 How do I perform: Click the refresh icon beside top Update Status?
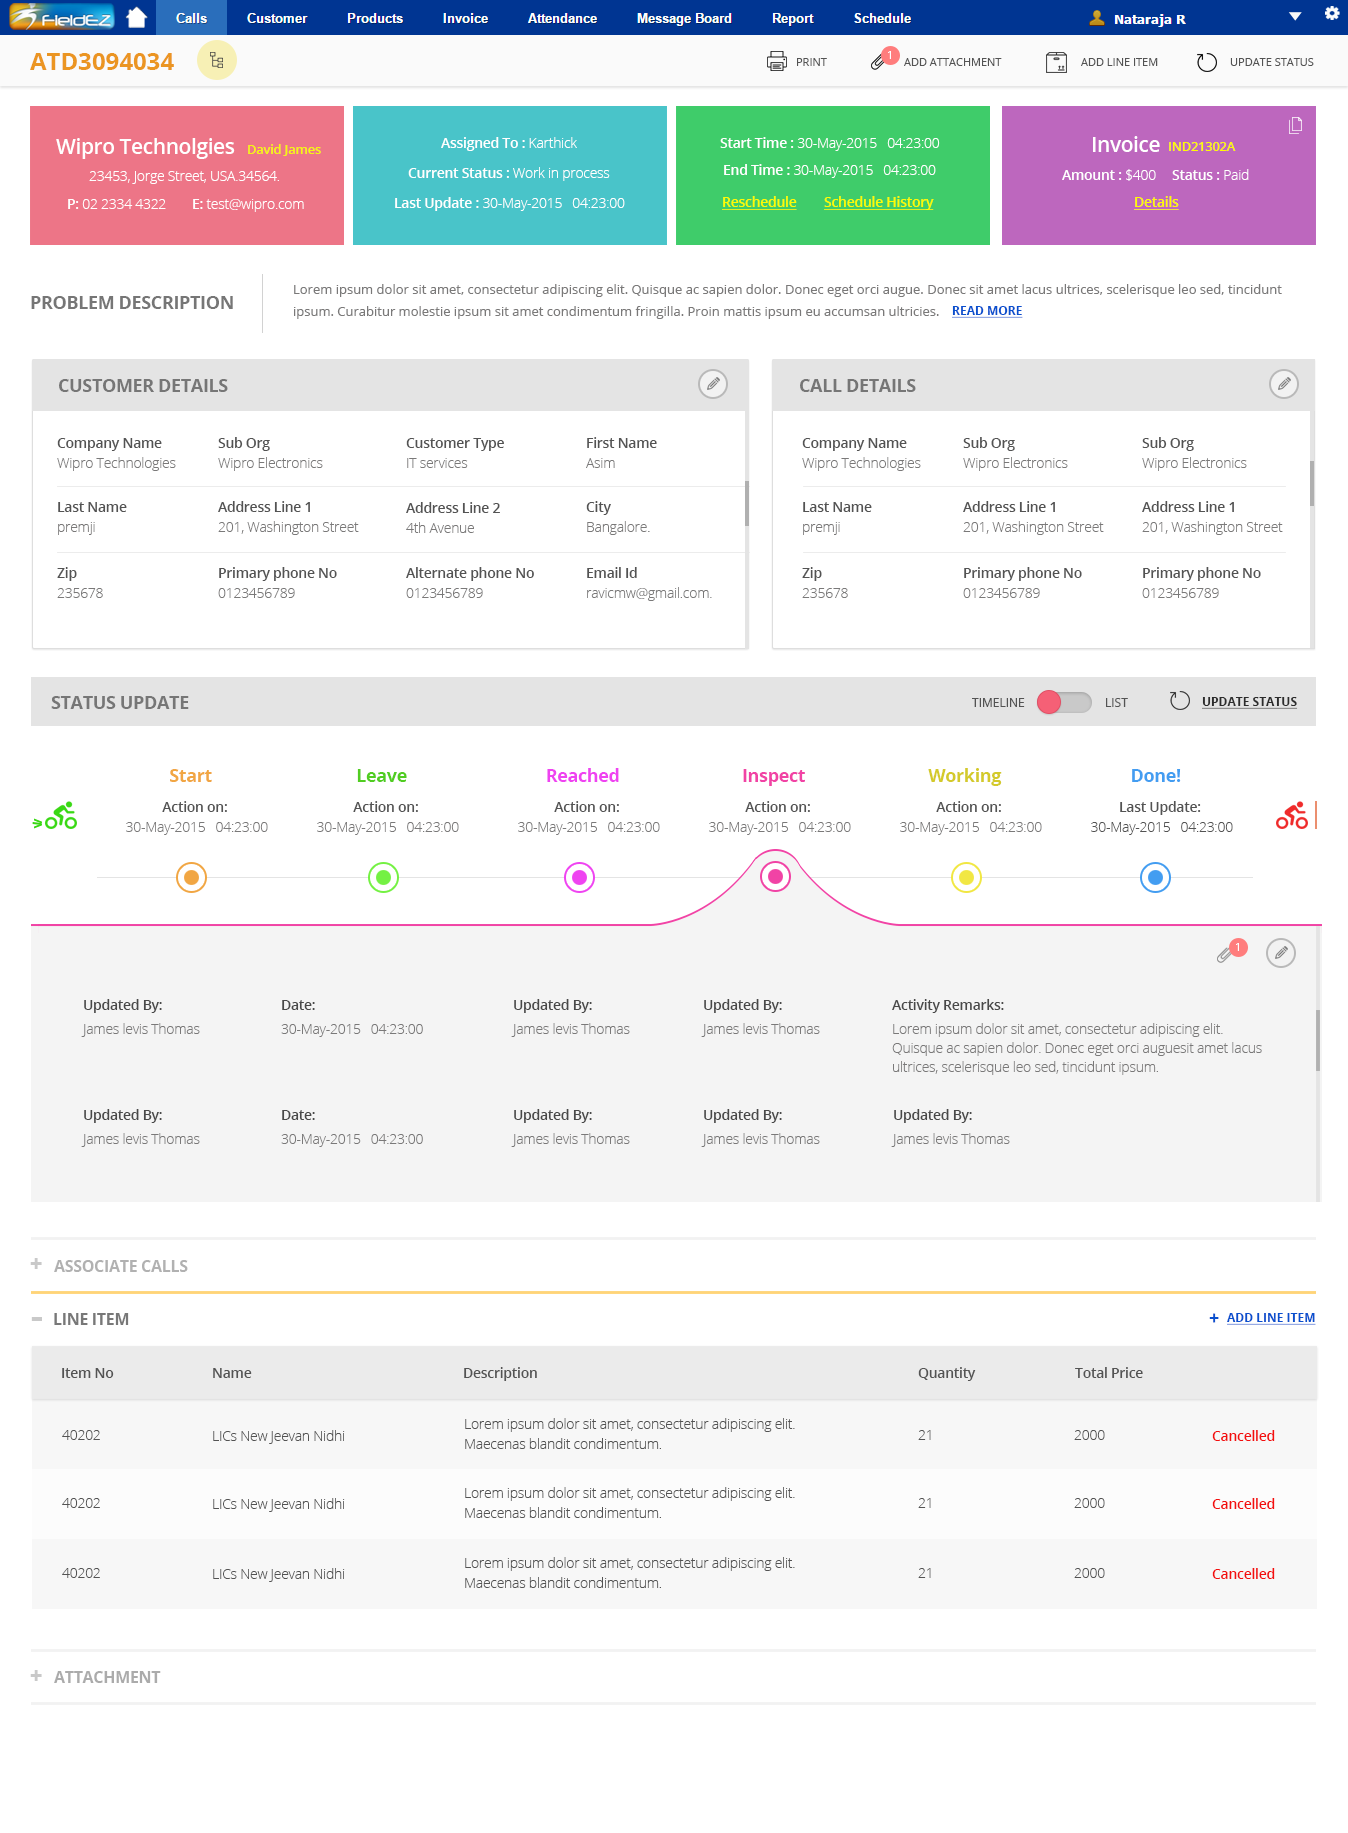[1207, 62]
